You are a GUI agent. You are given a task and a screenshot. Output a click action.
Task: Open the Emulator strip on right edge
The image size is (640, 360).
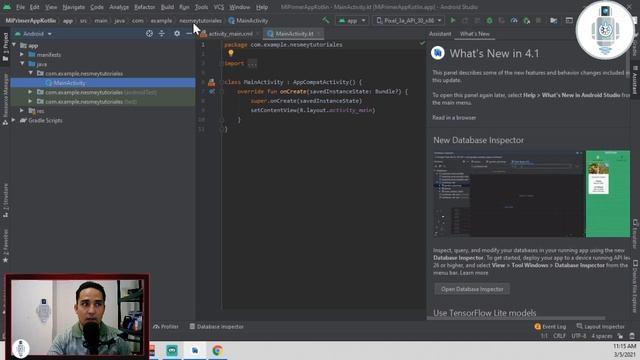(636, 233)
